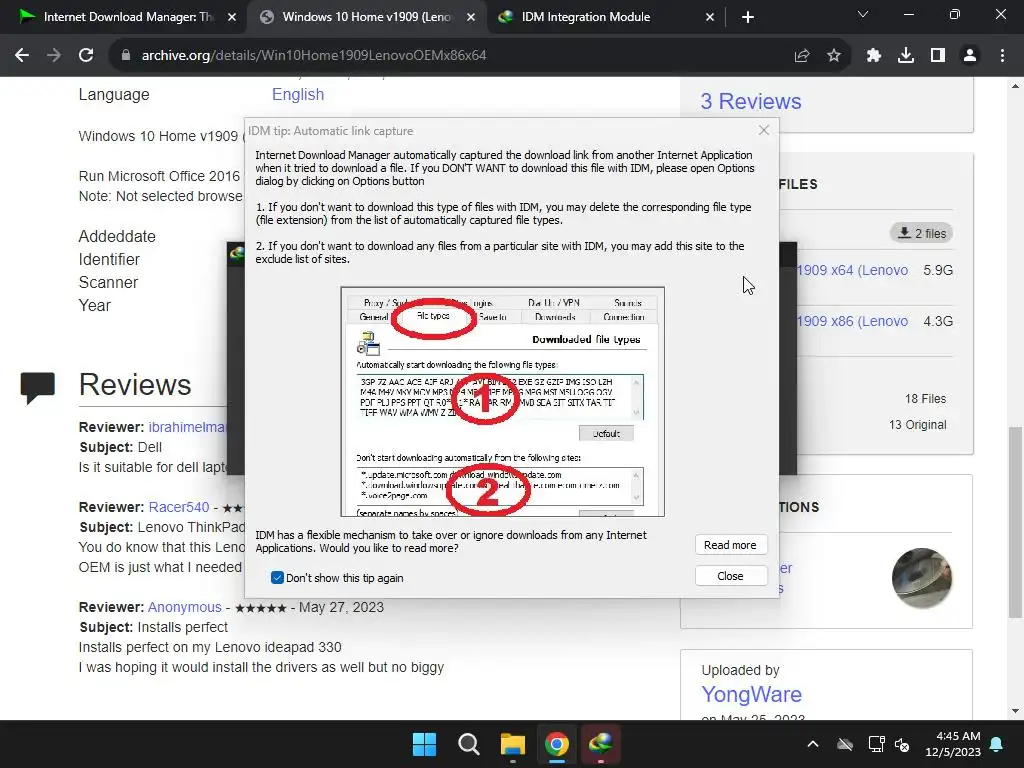Open reviewer Anonymous link
The image size is (1024, 768).
(185, 607)
